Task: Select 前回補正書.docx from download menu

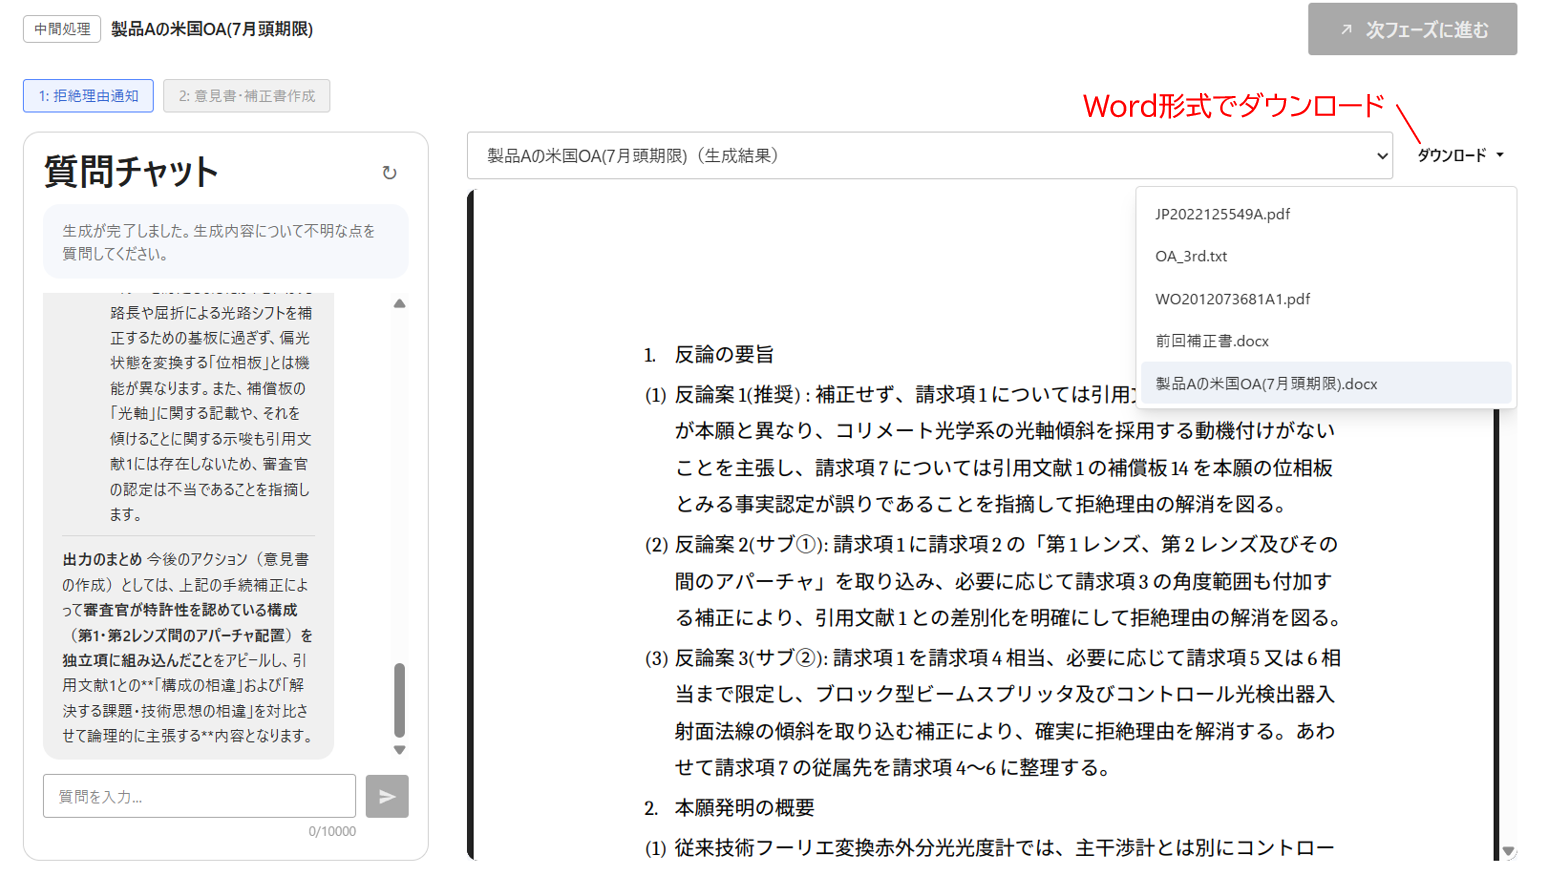Action: point(1325,341)
